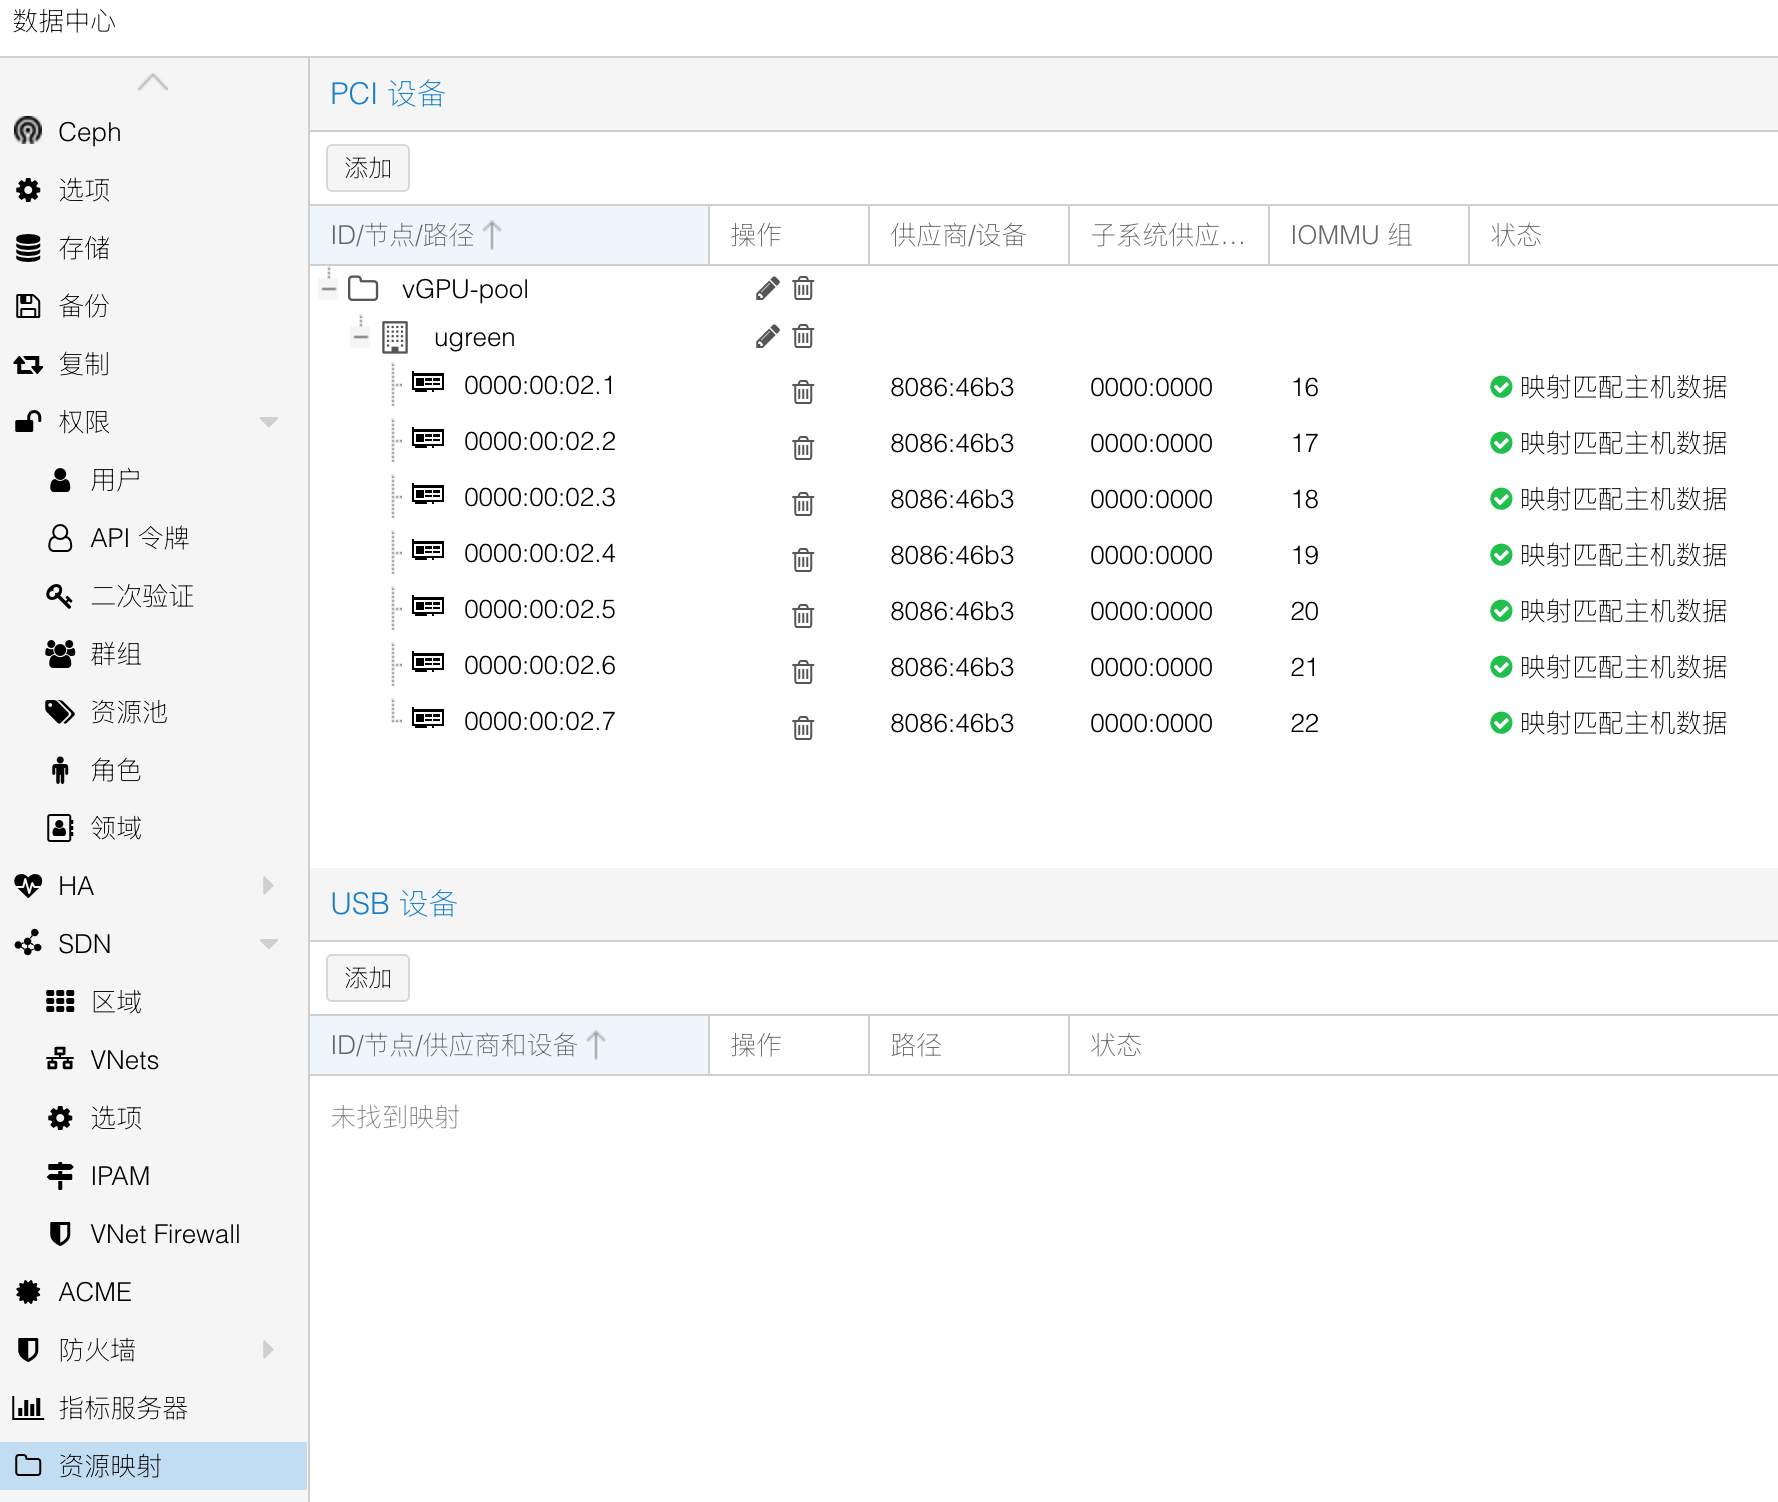The height and width of the screenshot is (1502, 1778).
Task: Click the IPAM icon under SDN
Action: [x=60, y=1175]
